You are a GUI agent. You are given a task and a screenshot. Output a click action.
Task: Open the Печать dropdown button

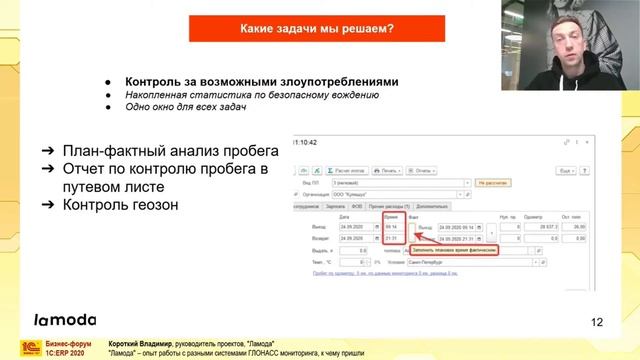pyautogui.click(x=387, y=171)
